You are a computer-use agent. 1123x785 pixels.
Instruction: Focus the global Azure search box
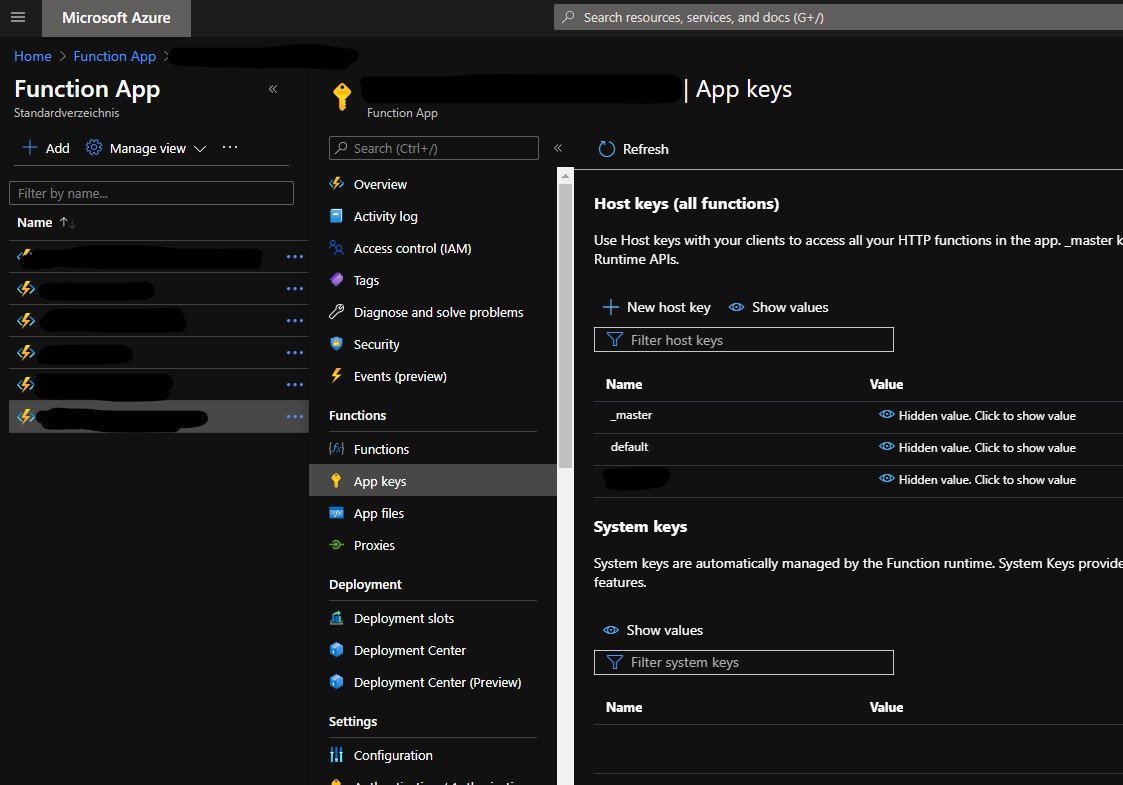pos(838,17)
